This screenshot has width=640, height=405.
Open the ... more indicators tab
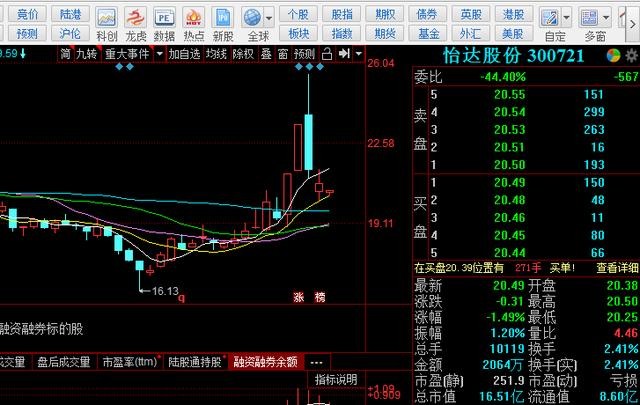click(x=317, y=362)
